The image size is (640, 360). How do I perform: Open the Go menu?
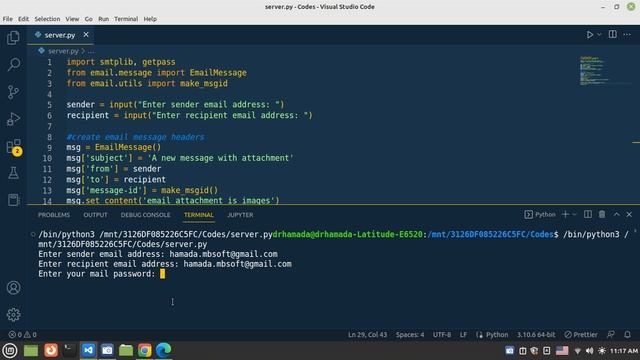tap(89, 19)
